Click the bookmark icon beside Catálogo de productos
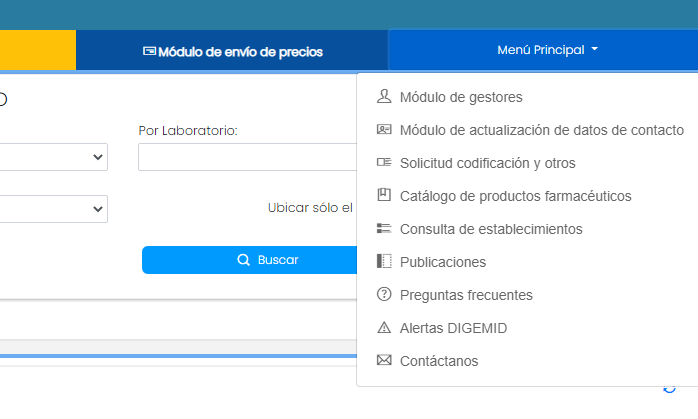This screenshot has width=698, height=419. (x=384, y=195)
